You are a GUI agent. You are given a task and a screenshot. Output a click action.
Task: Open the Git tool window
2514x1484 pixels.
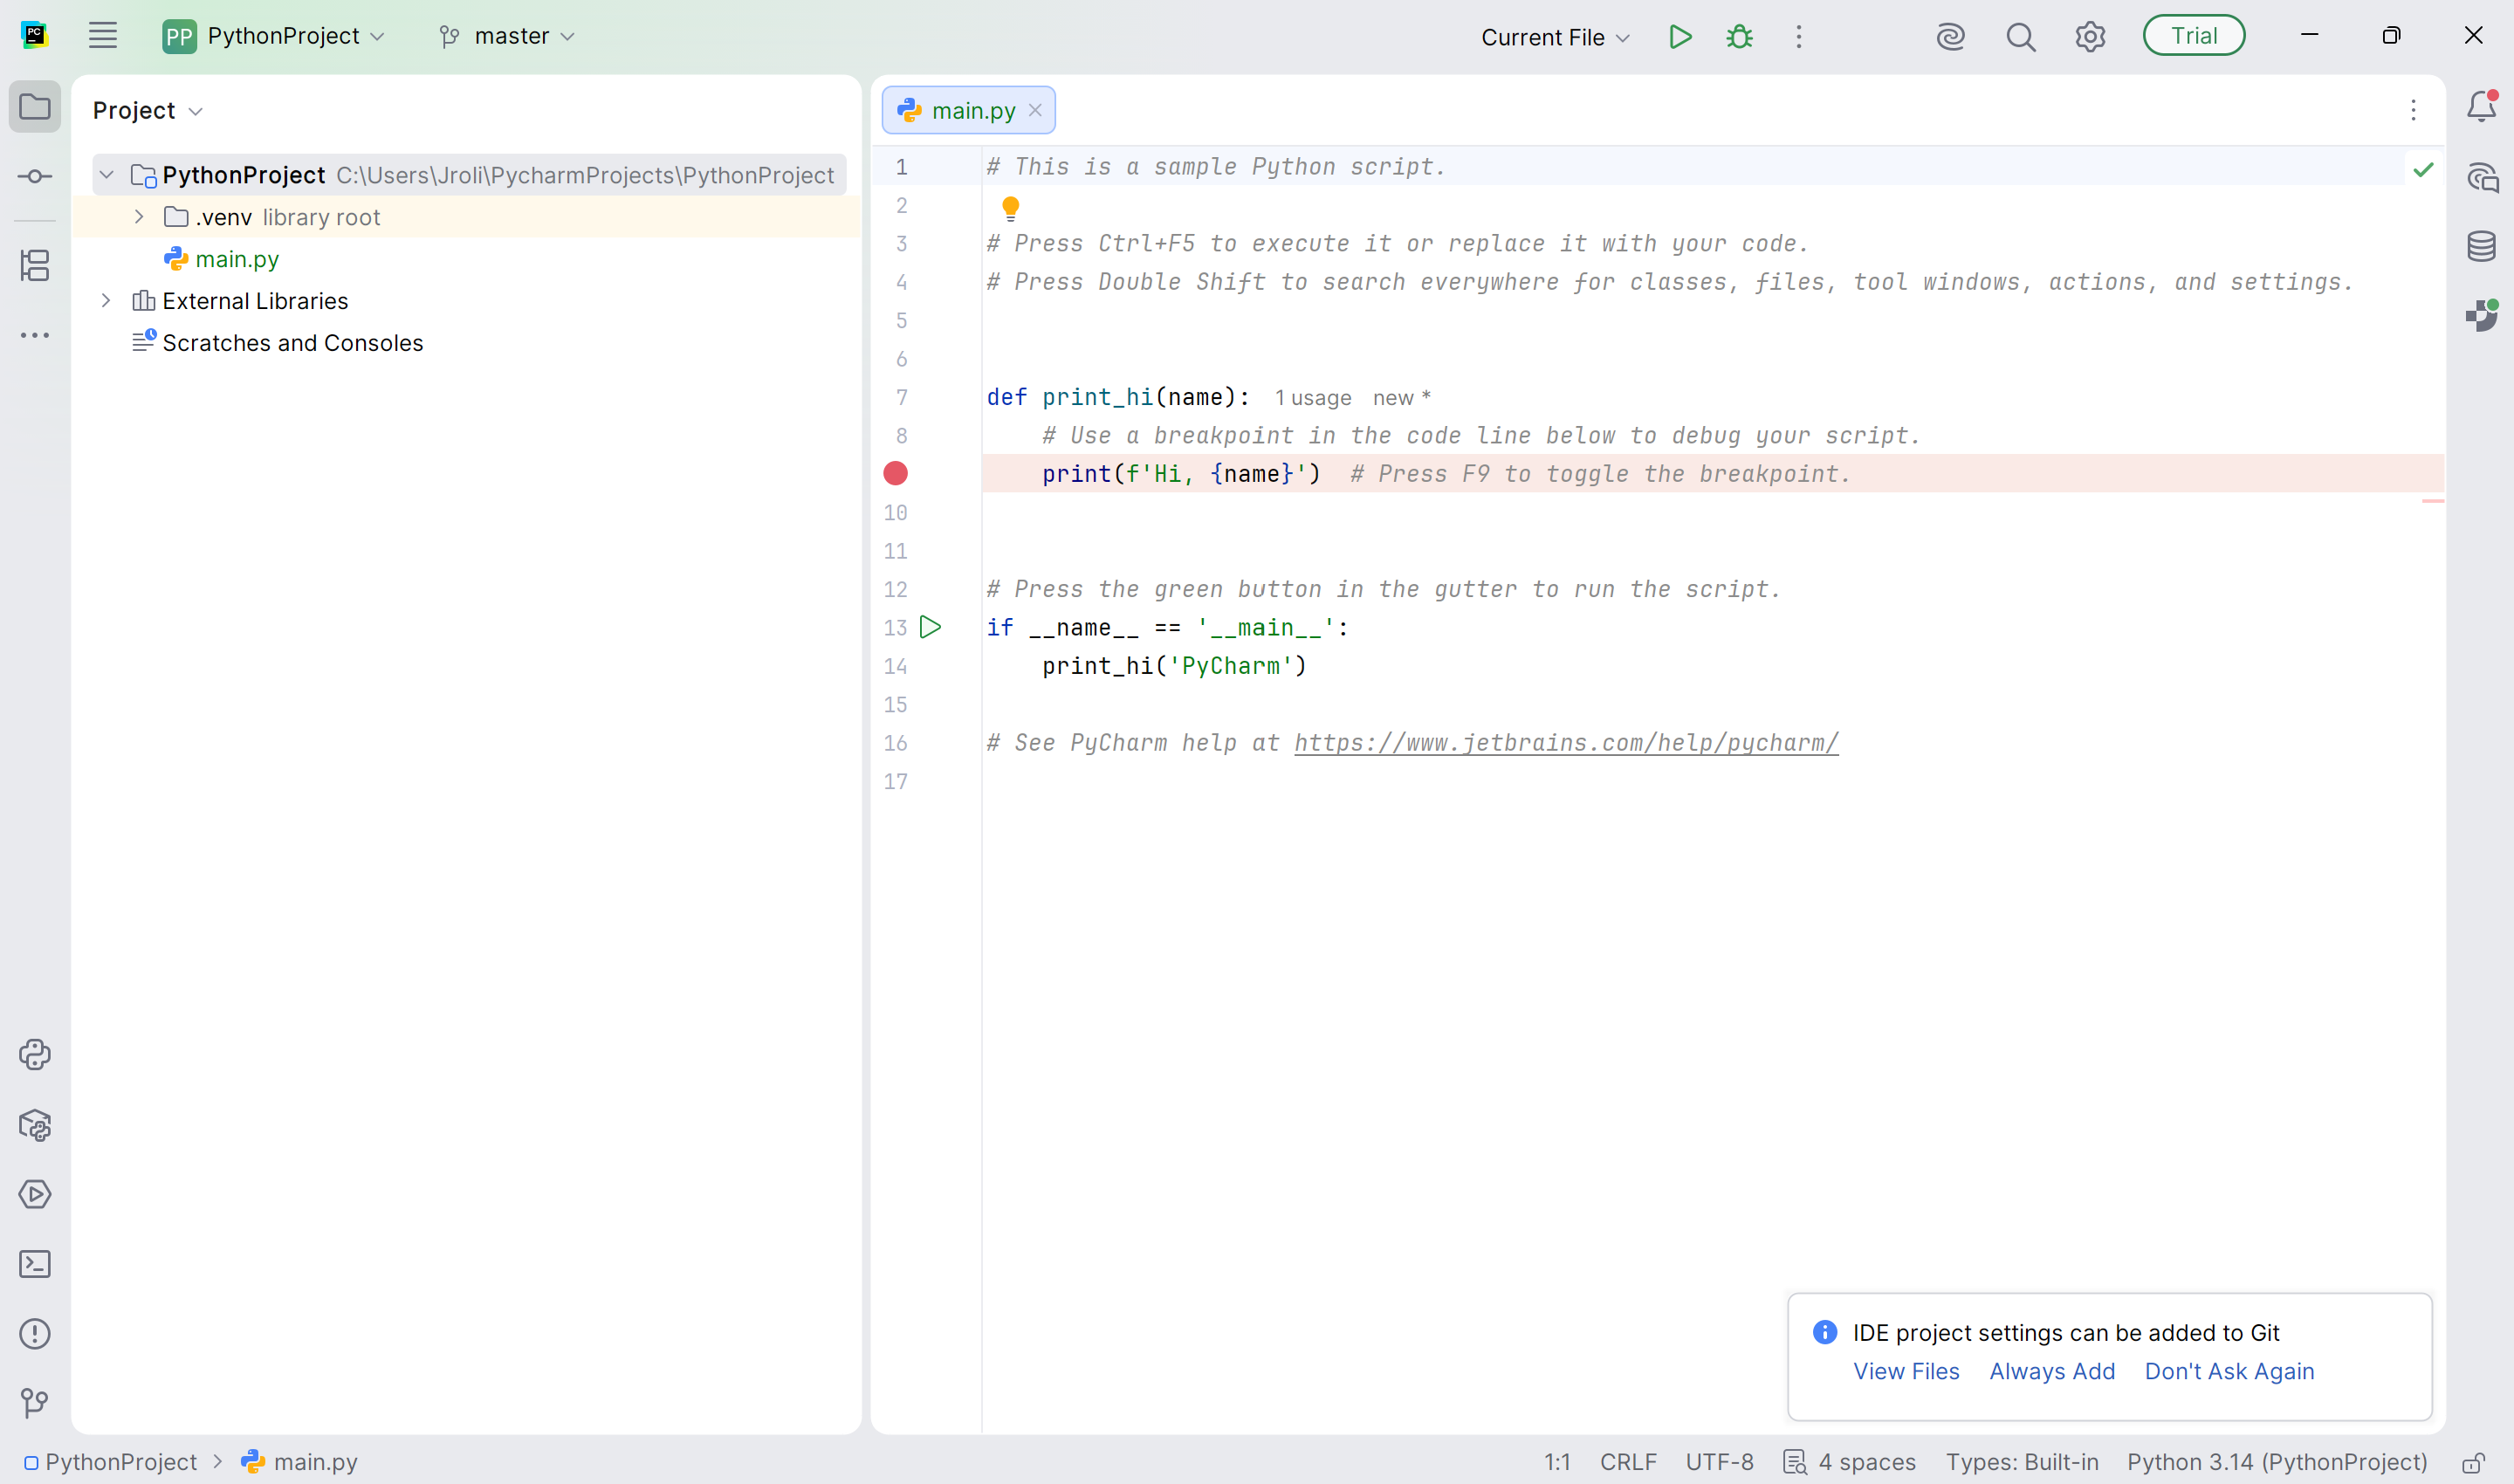point(35,1403)
